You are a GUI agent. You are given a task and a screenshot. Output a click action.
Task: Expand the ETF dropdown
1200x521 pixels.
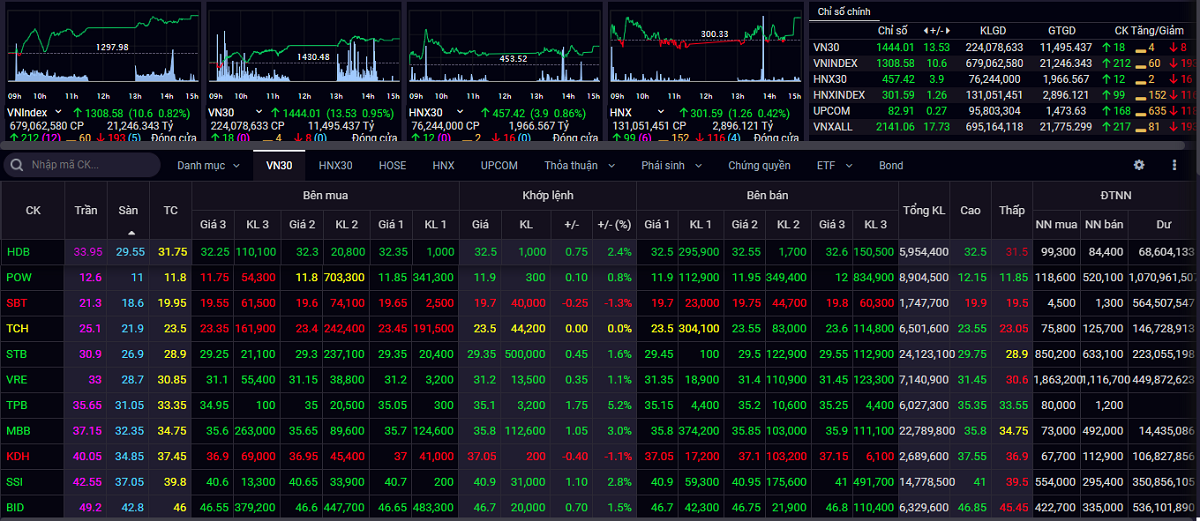831,165
